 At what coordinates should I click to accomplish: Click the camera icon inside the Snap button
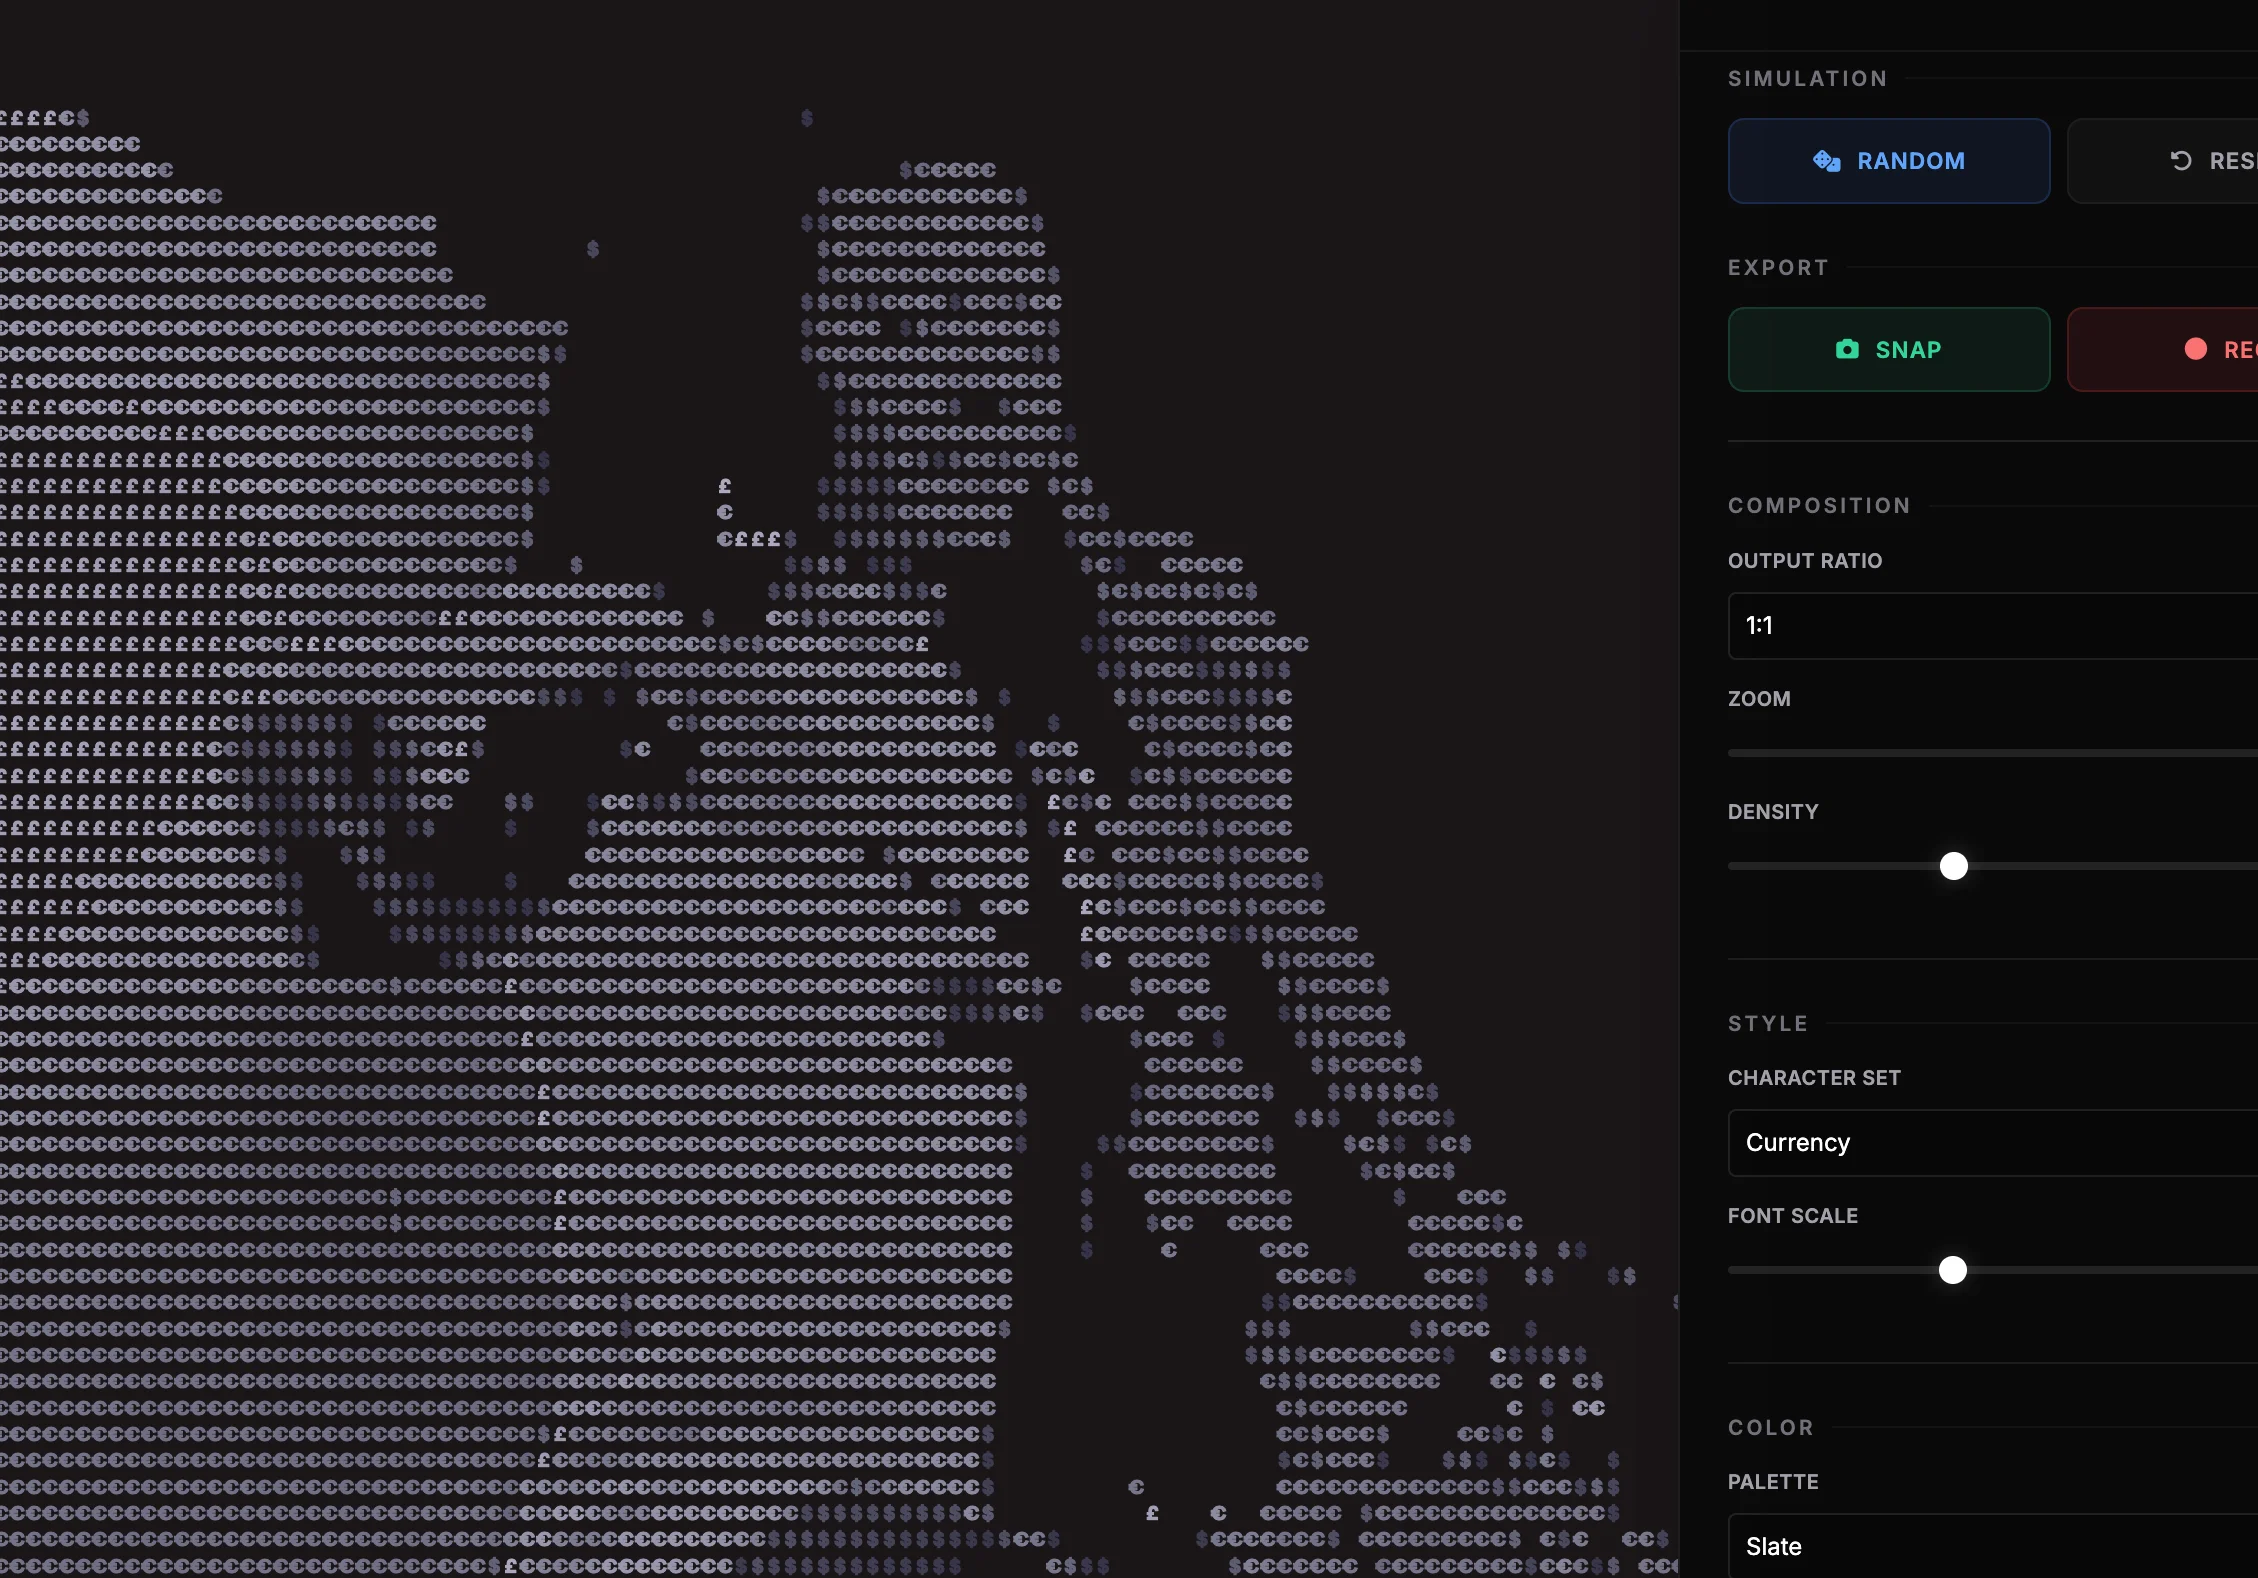(x=1846, y=349)
